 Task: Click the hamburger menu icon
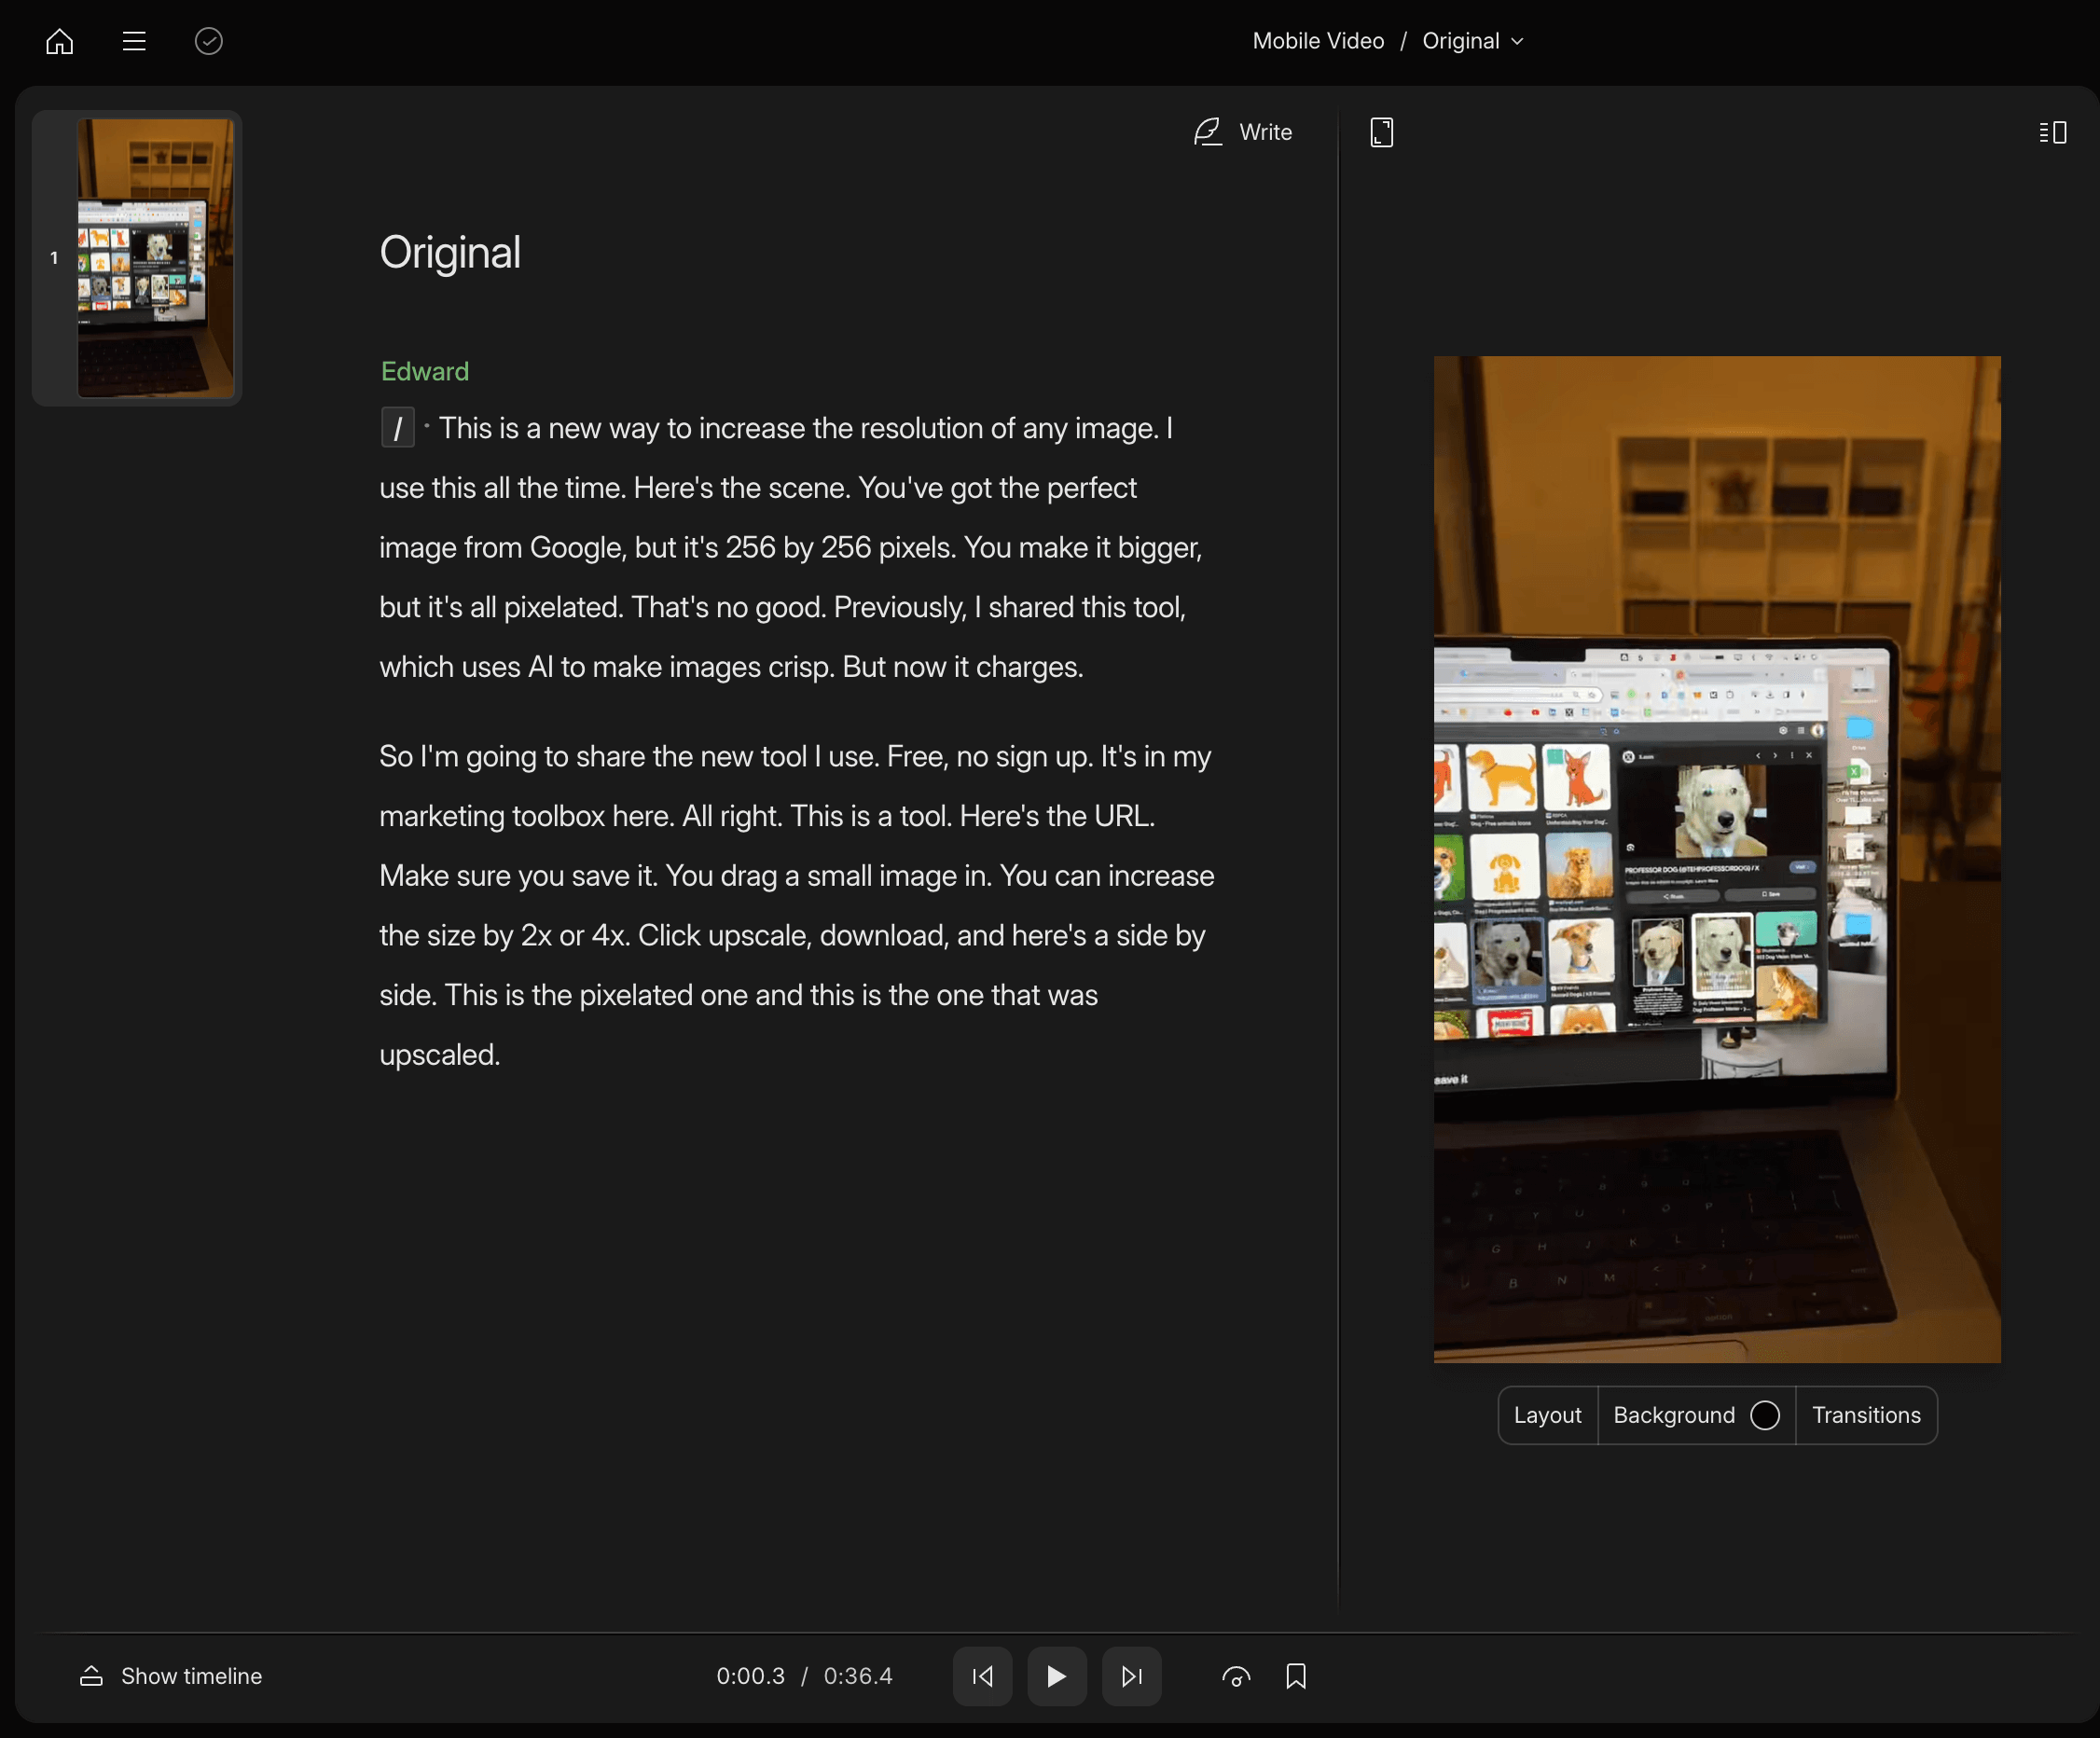[132, 40]
